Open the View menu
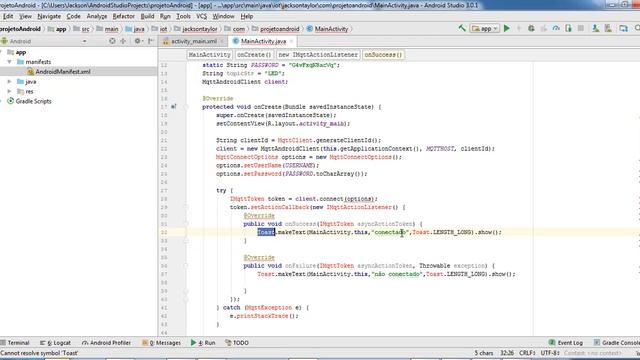 25,16
